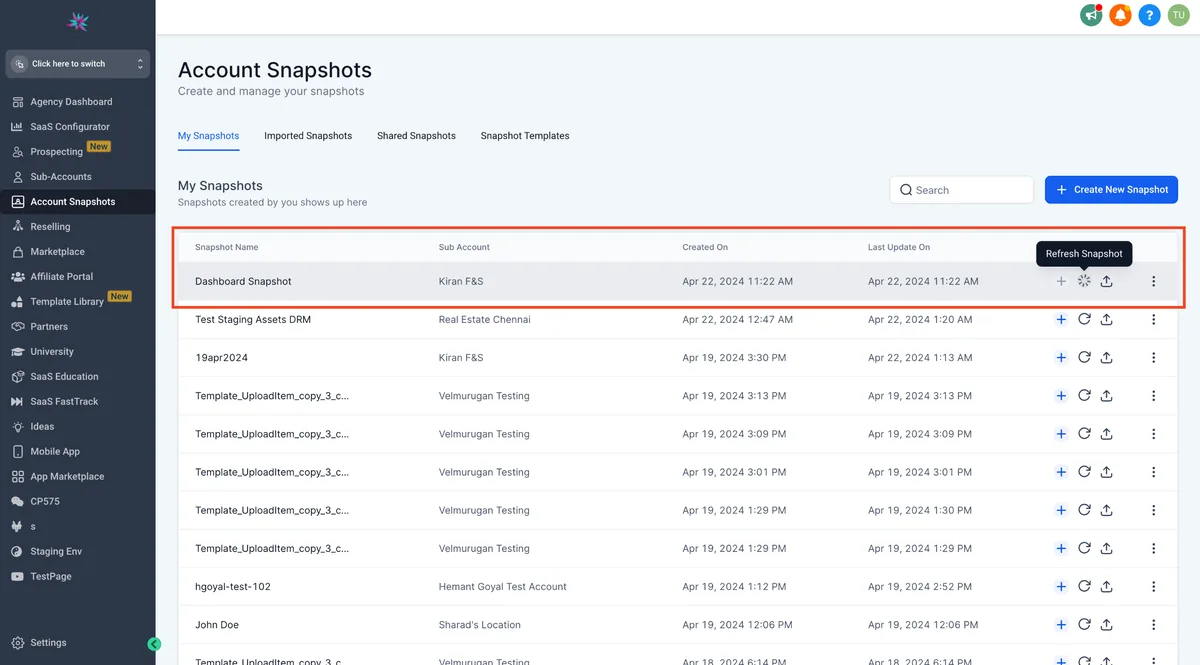Refresh the John Doe snapshot
Viewport: 1200px width, 665px height.
[x=1084, y=625]
